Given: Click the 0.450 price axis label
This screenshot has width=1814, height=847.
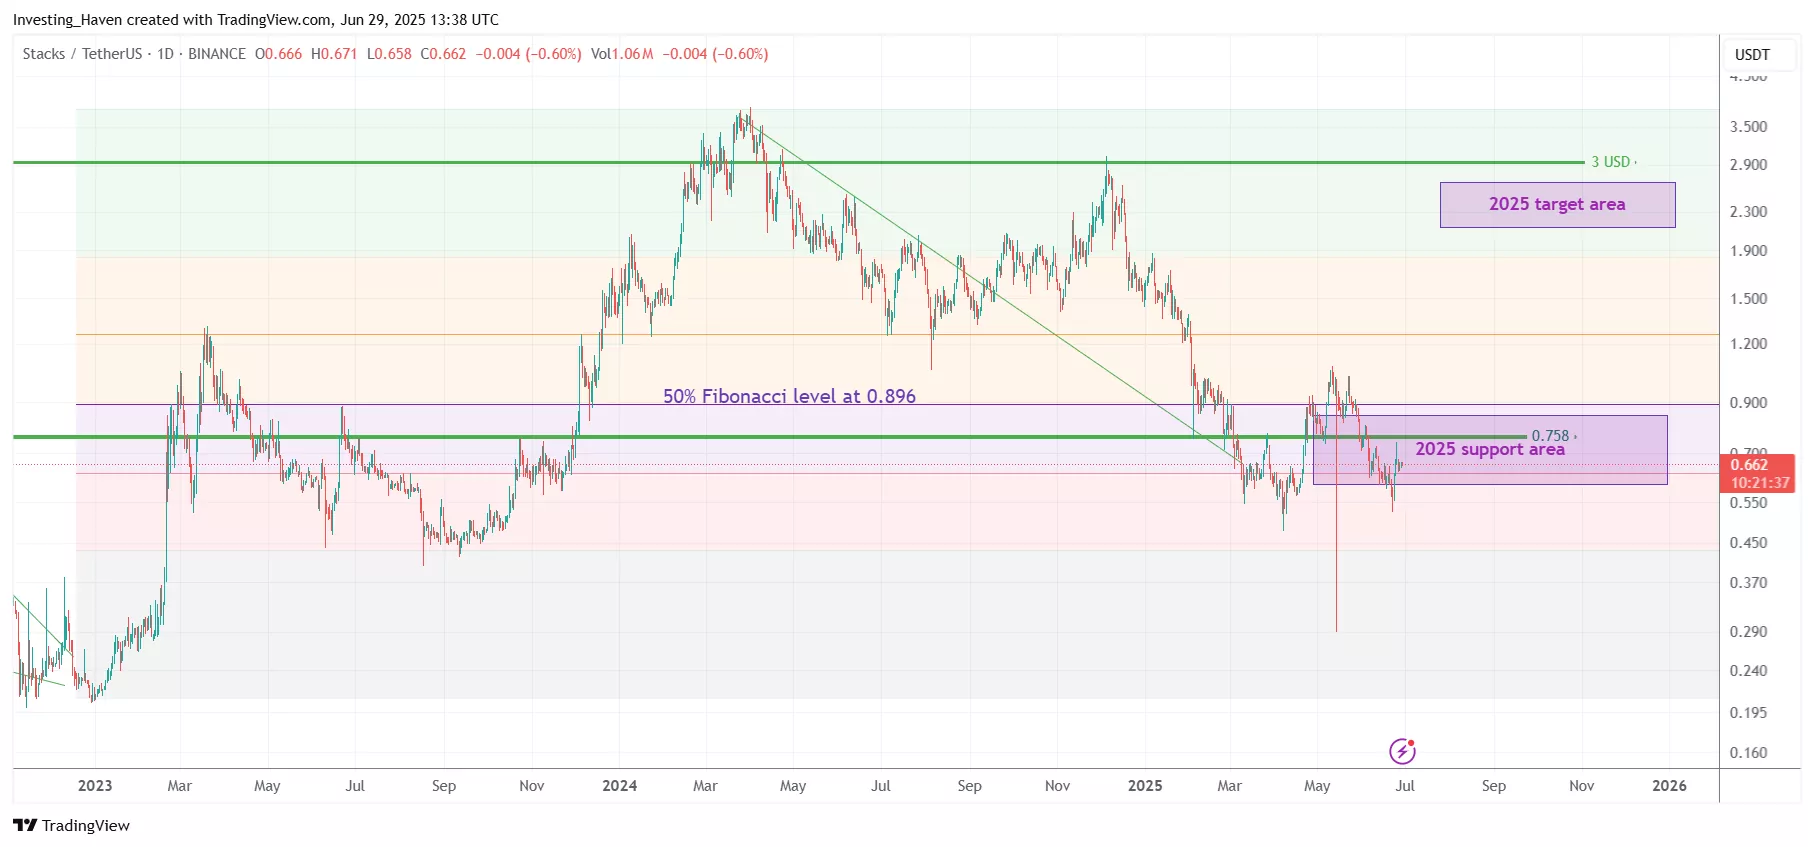Looking at the screenshot, I should tap(1748, 543).
